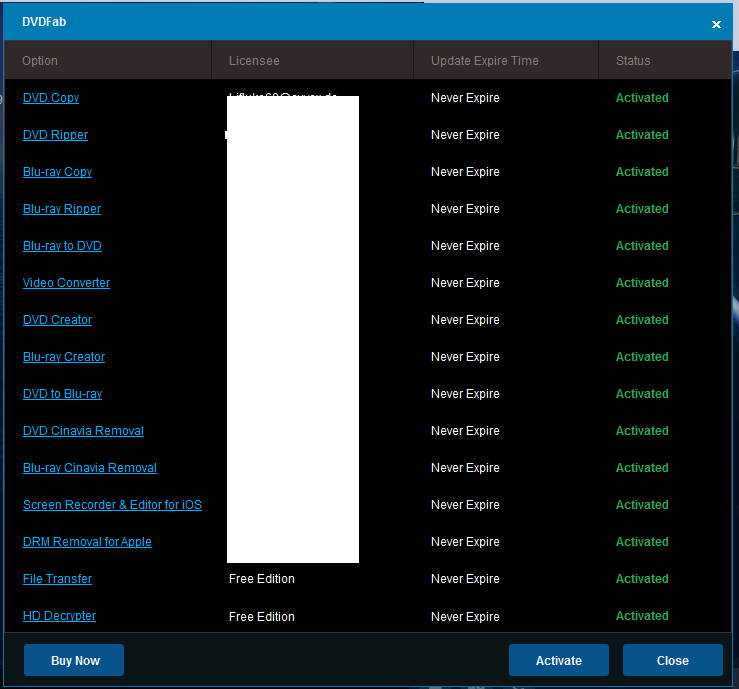Open the Blu-ray Copy link

coord(57,172)
